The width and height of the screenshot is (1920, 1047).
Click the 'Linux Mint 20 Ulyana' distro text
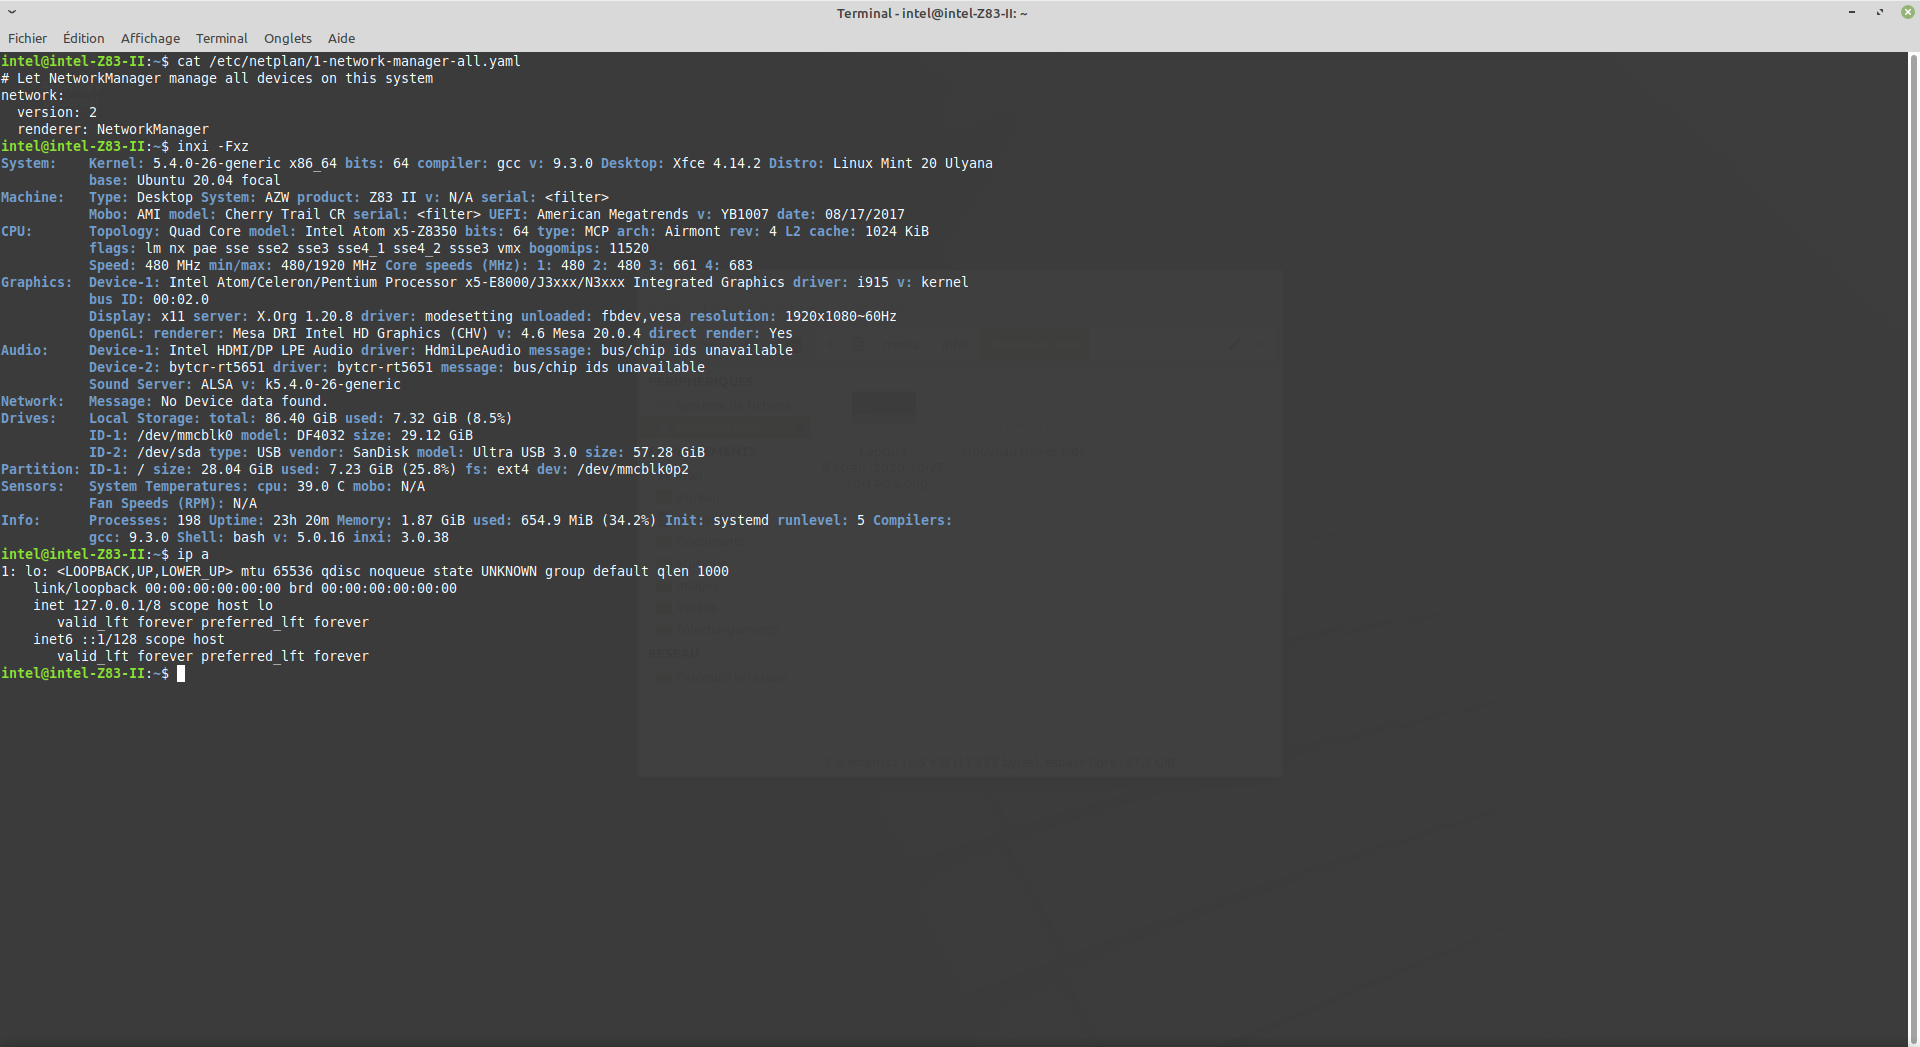(x=912, y=163)
